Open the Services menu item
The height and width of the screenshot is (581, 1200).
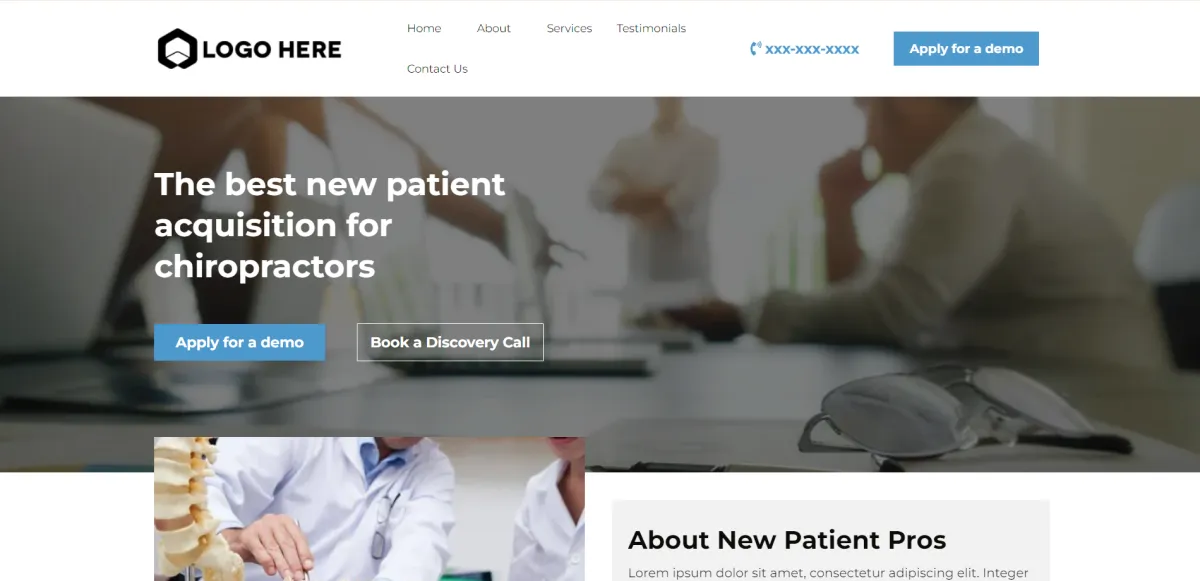click(569, 28)
